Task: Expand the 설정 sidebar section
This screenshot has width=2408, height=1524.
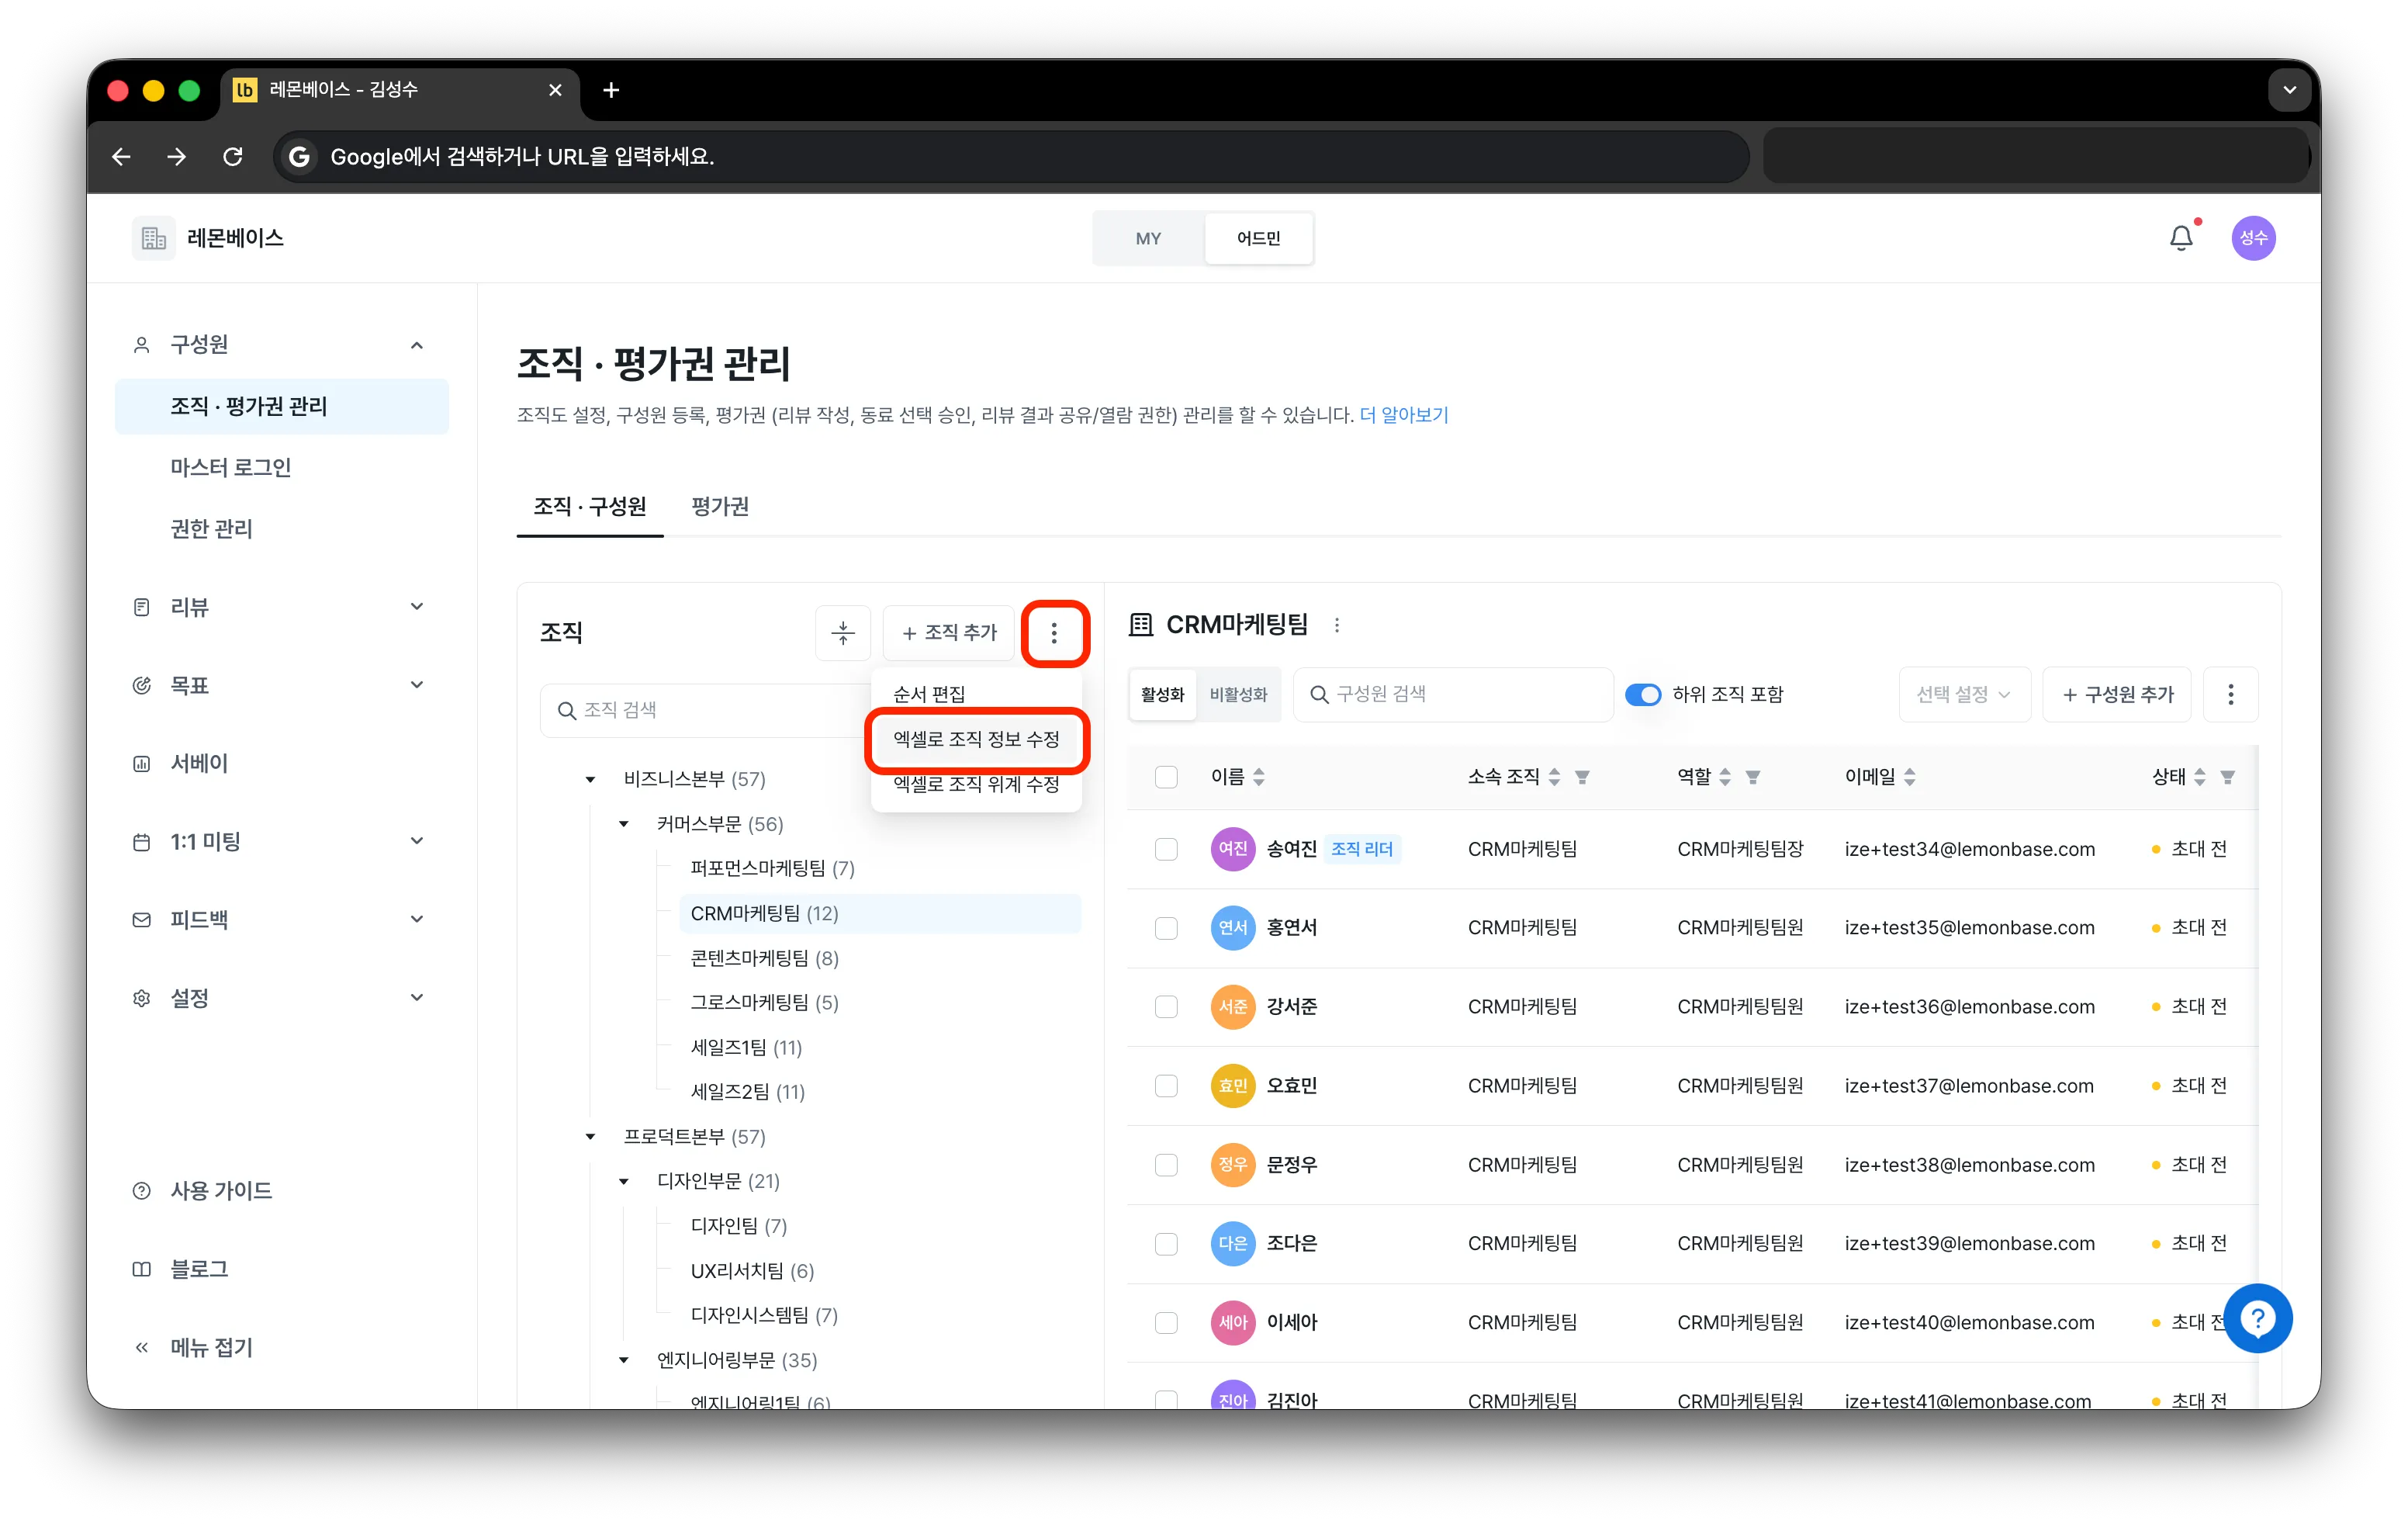Action: pyautogui.click(x=417, y=997)
